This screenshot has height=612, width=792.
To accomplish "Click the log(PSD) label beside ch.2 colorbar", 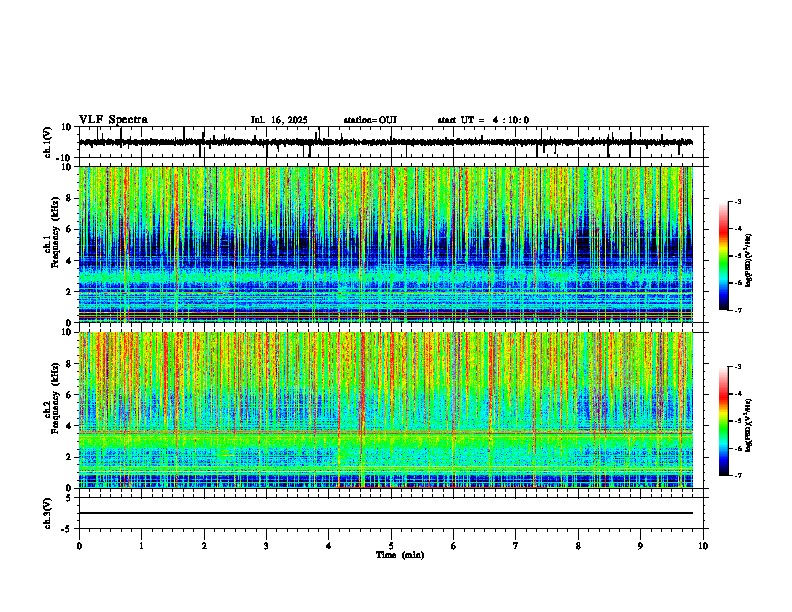I will (749, 425).
